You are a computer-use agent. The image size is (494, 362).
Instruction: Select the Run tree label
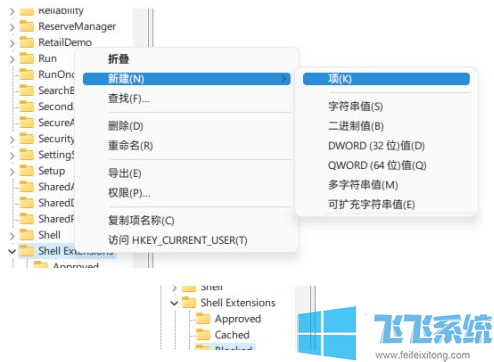pyautogui.click(x=48, y=58)
